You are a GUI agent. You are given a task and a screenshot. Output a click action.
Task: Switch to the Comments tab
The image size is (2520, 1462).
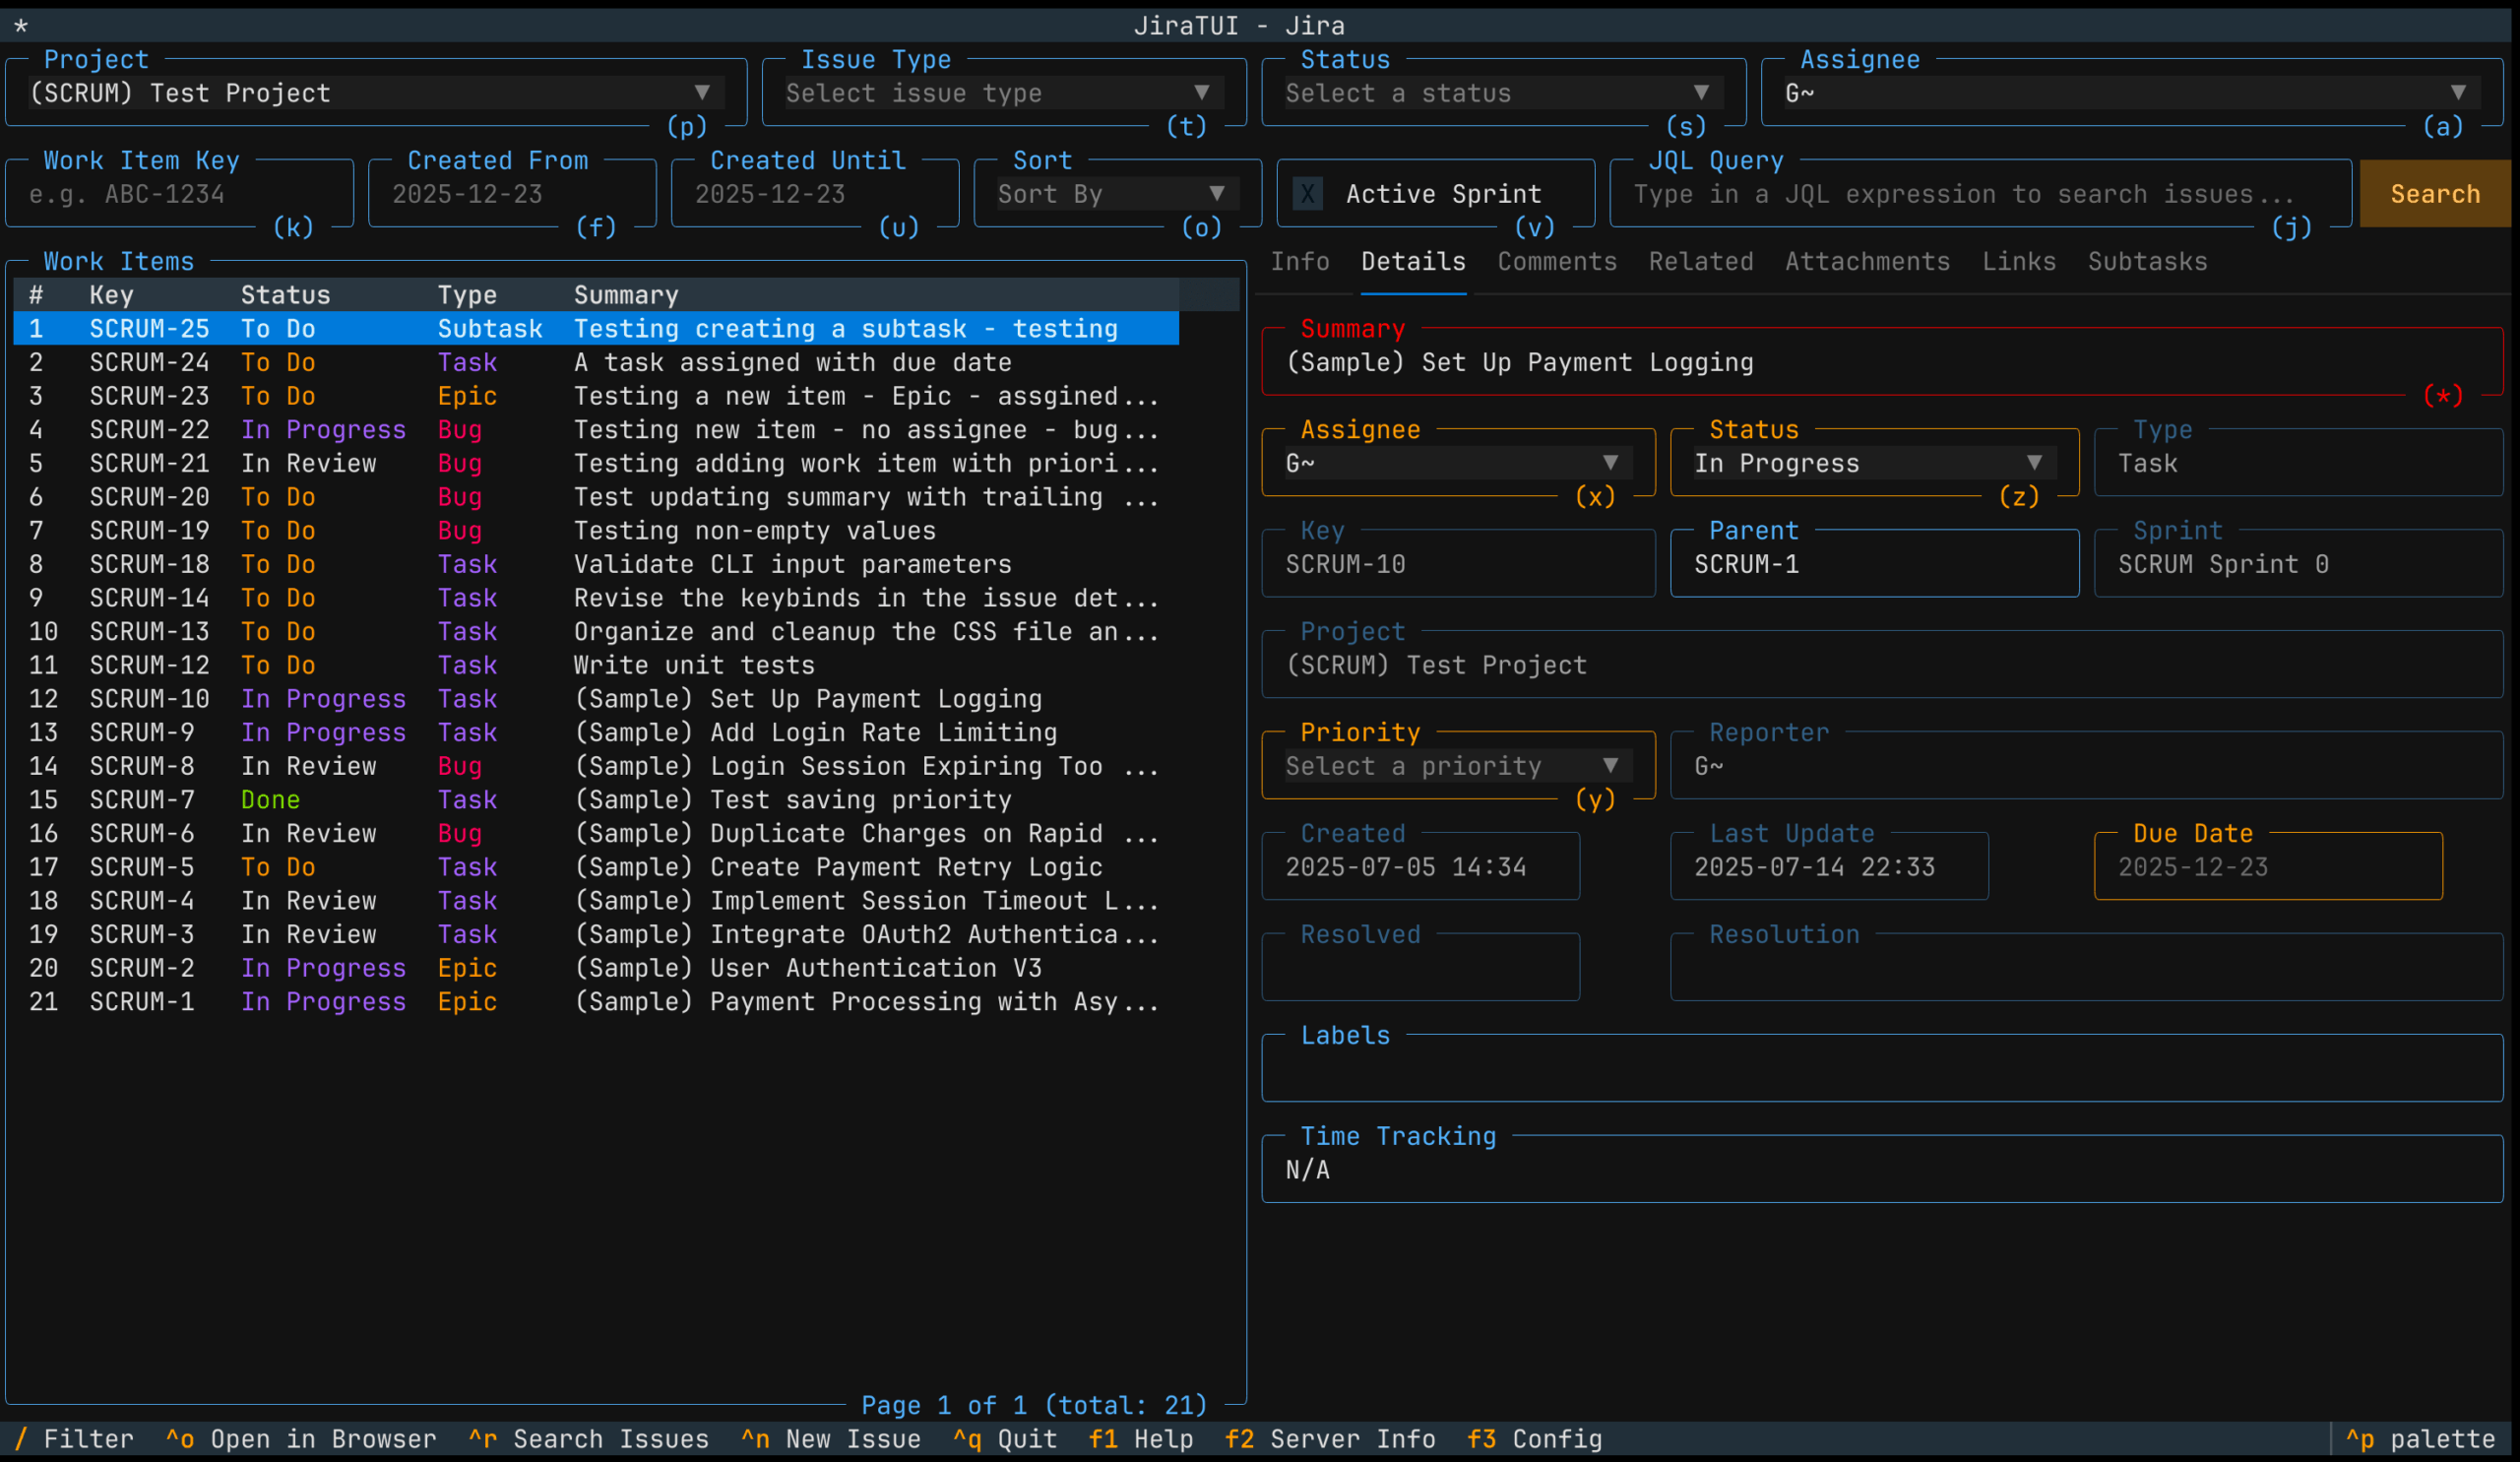1556,262
